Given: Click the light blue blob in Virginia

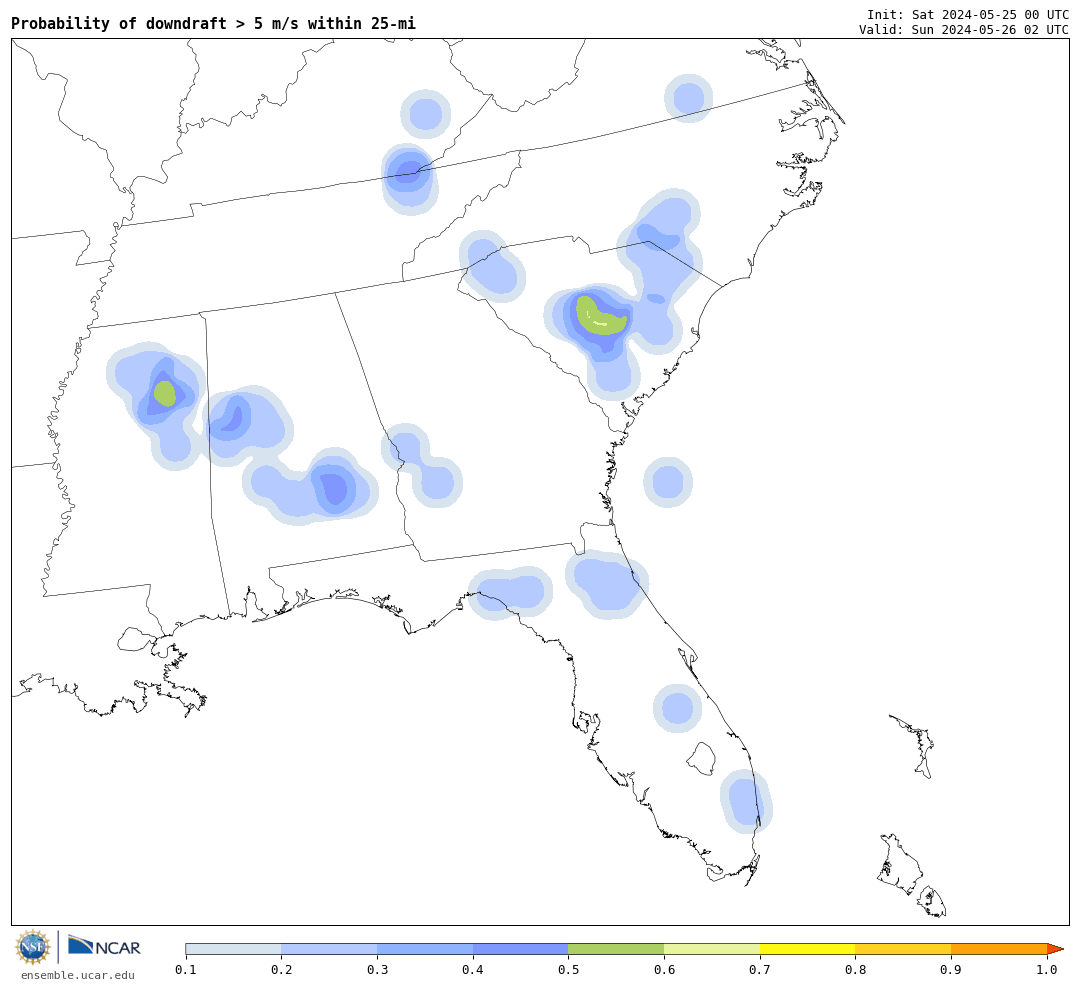Looking at the screenshot, I should tap(688, 98).
